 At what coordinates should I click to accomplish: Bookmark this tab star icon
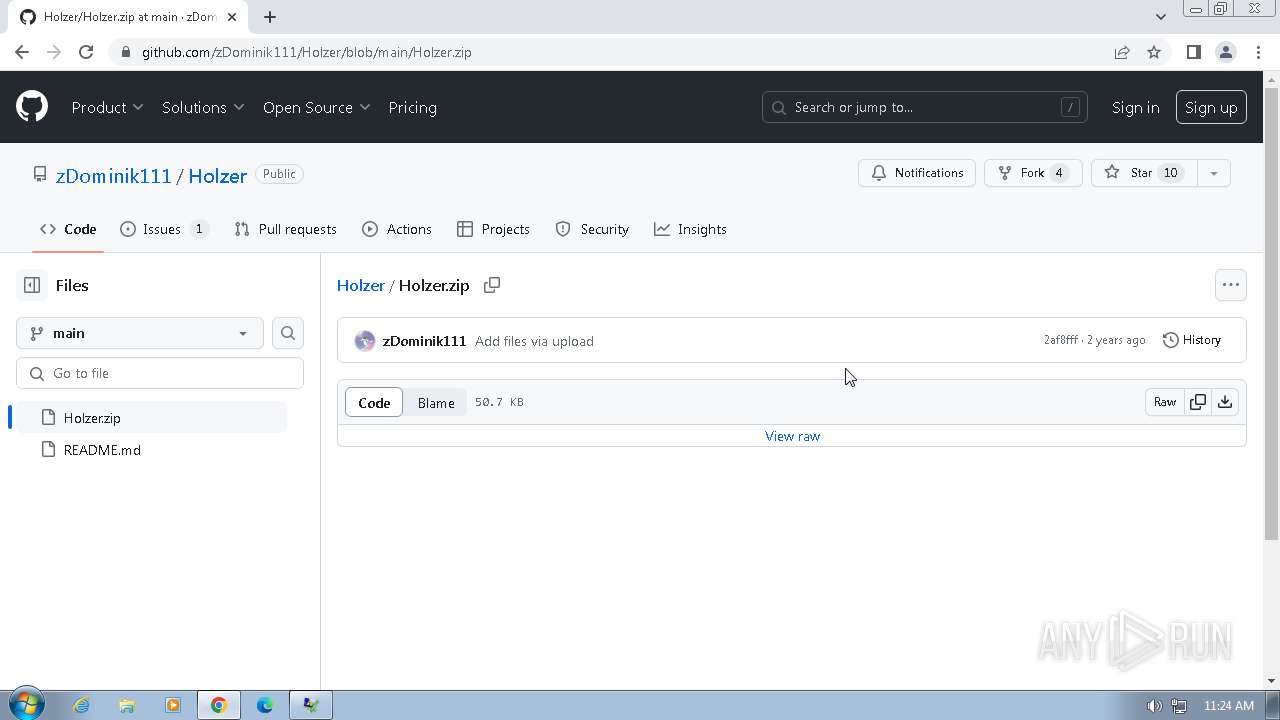(1154, 52)
